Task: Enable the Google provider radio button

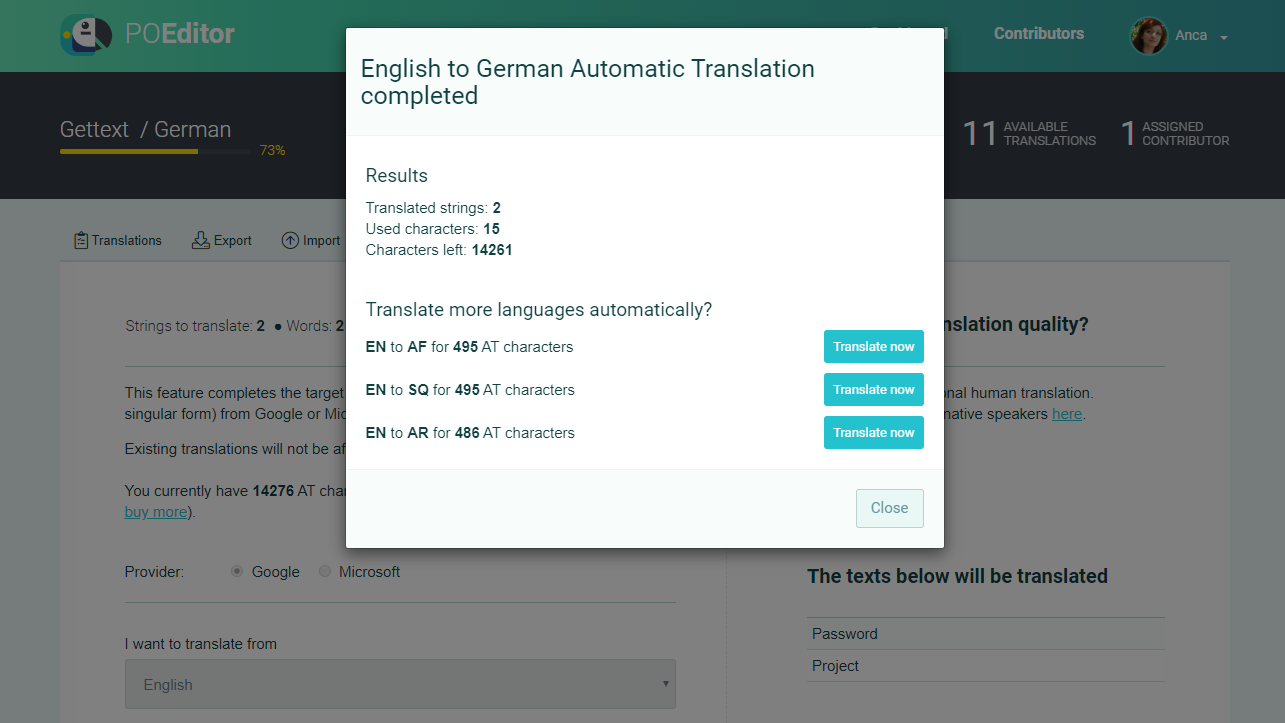Action: (236, 570)
